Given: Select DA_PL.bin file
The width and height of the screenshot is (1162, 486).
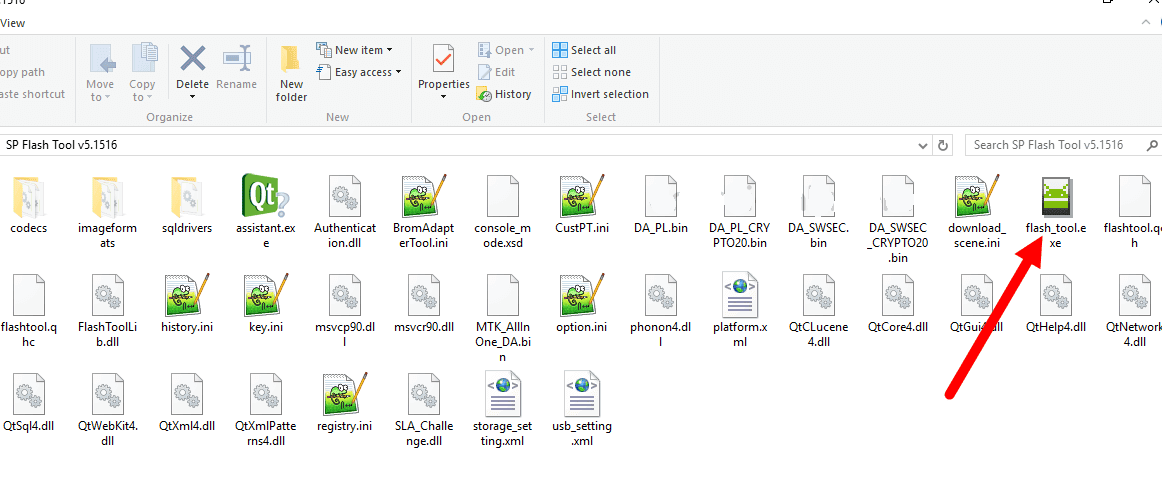Looking at the screenshot, I should click(661, 206).
